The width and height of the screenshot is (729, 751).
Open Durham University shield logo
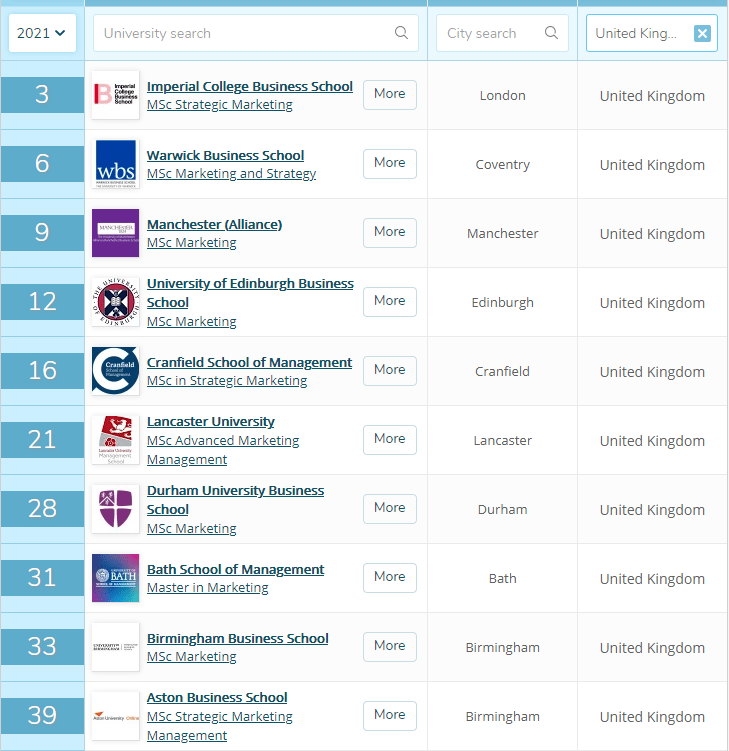point(115,509)
